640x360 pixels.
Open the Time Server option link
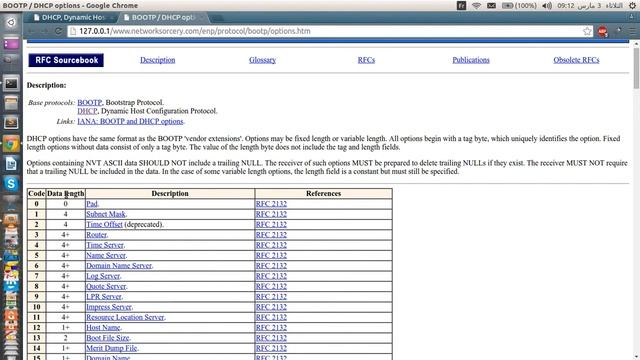105,245
